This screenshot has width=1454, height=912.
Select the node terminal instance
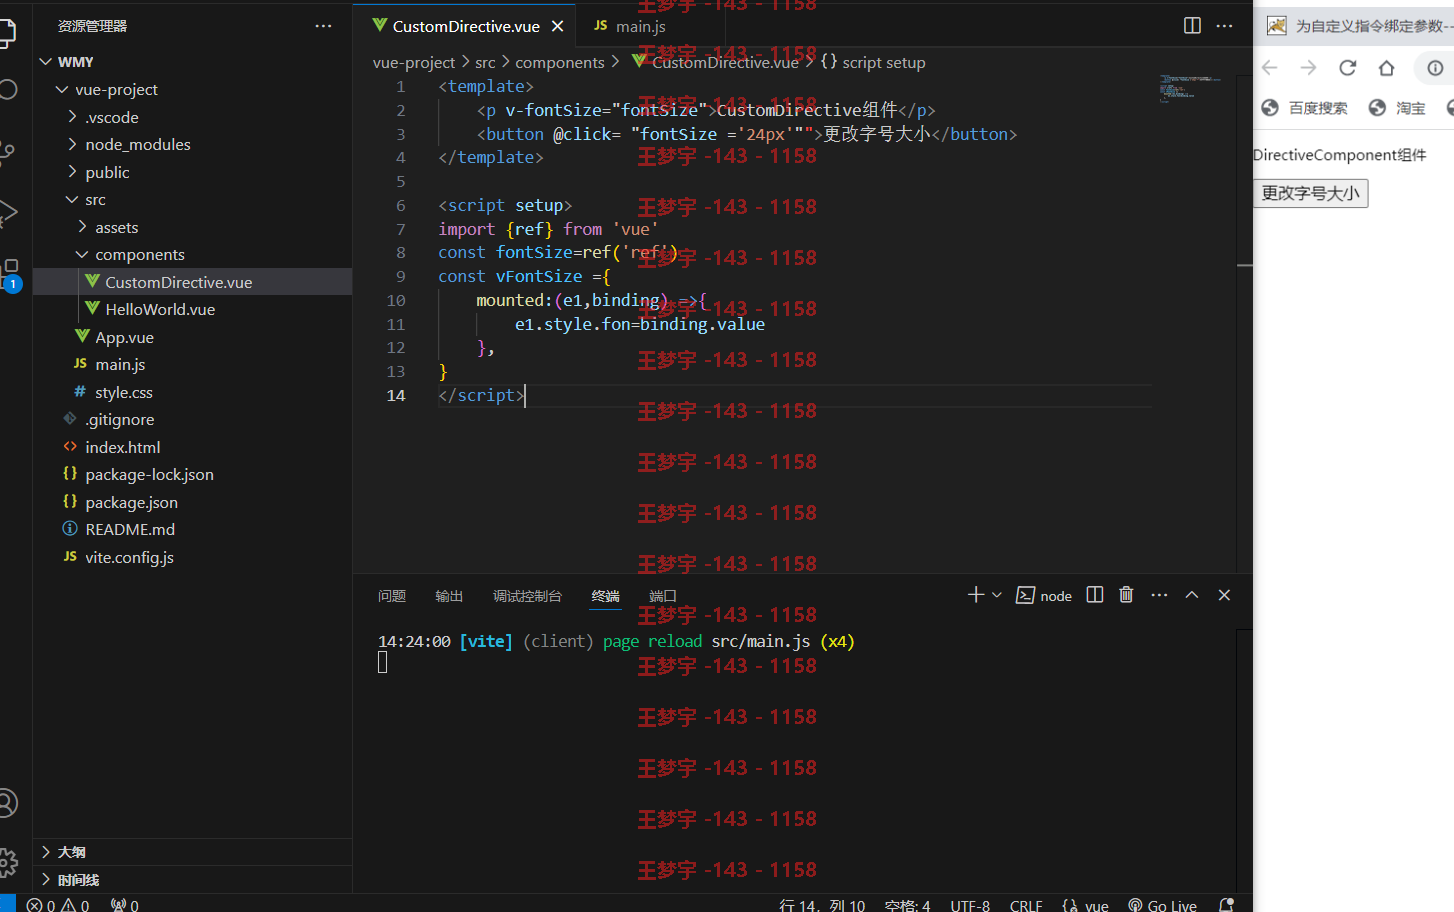click(1044, 596)
